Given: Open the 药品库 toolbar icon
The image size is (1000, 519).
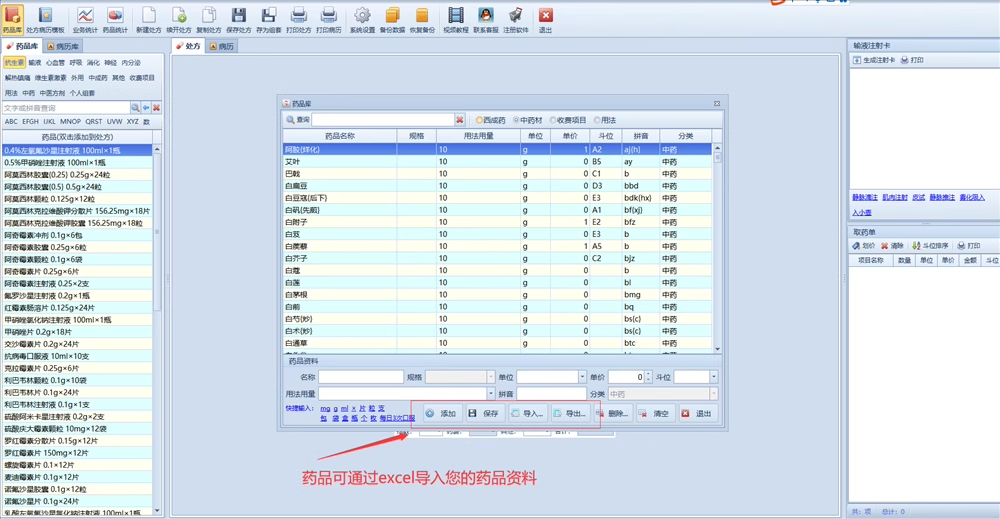Looking at the screenshot, I should click(x=12, y=18).
